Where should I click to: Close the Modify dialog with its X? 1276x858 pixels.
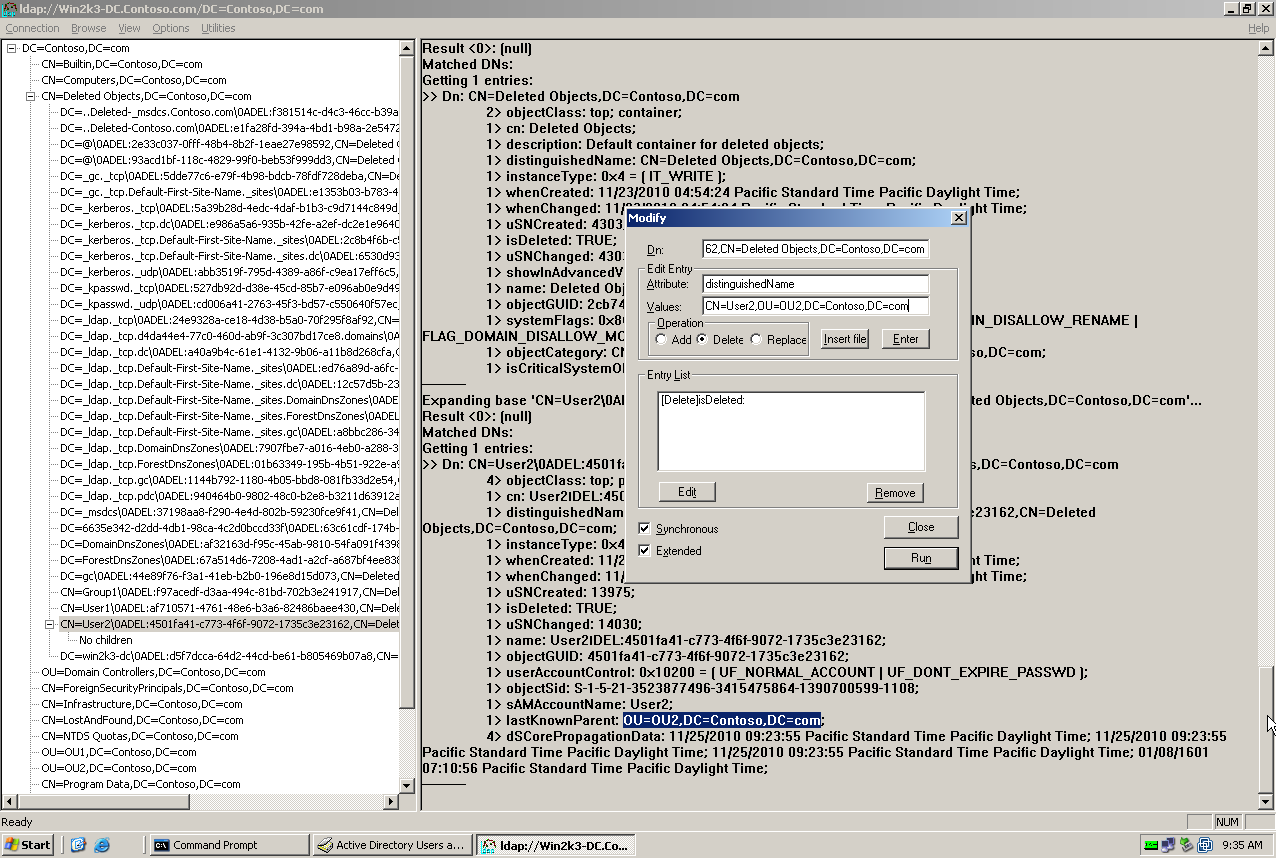click(x=957, y=218)
